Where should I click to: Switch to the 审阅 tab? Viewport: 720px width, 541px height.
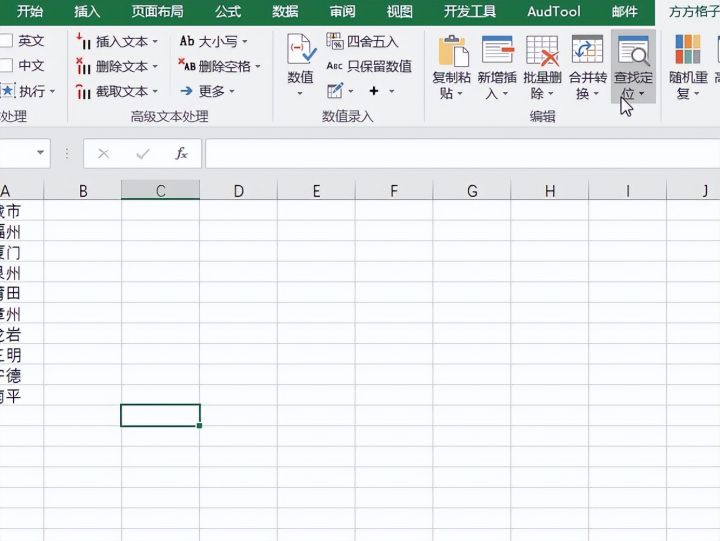342,11
